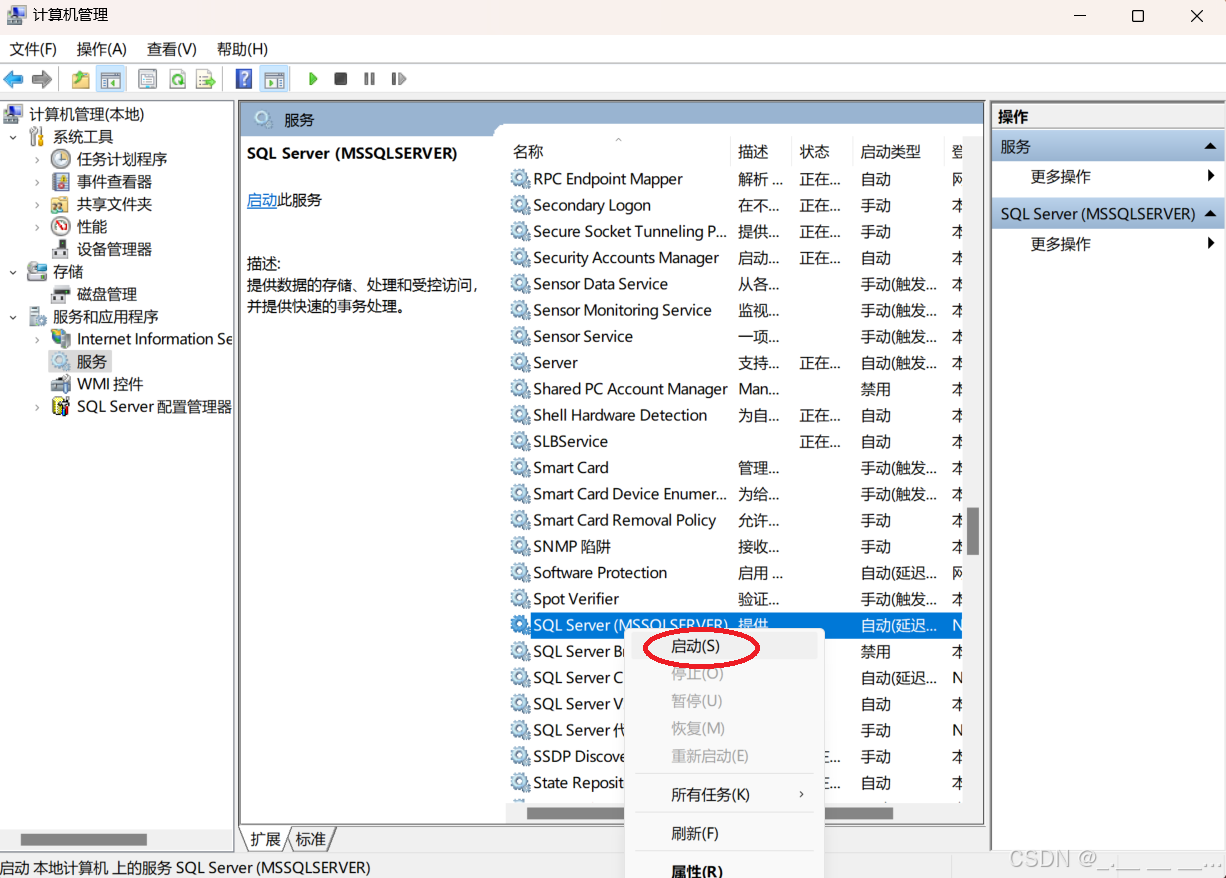1226x878 pixels.
Task: Click the gear icon beside Spot Verifier
Action: [x=520, y=598]
